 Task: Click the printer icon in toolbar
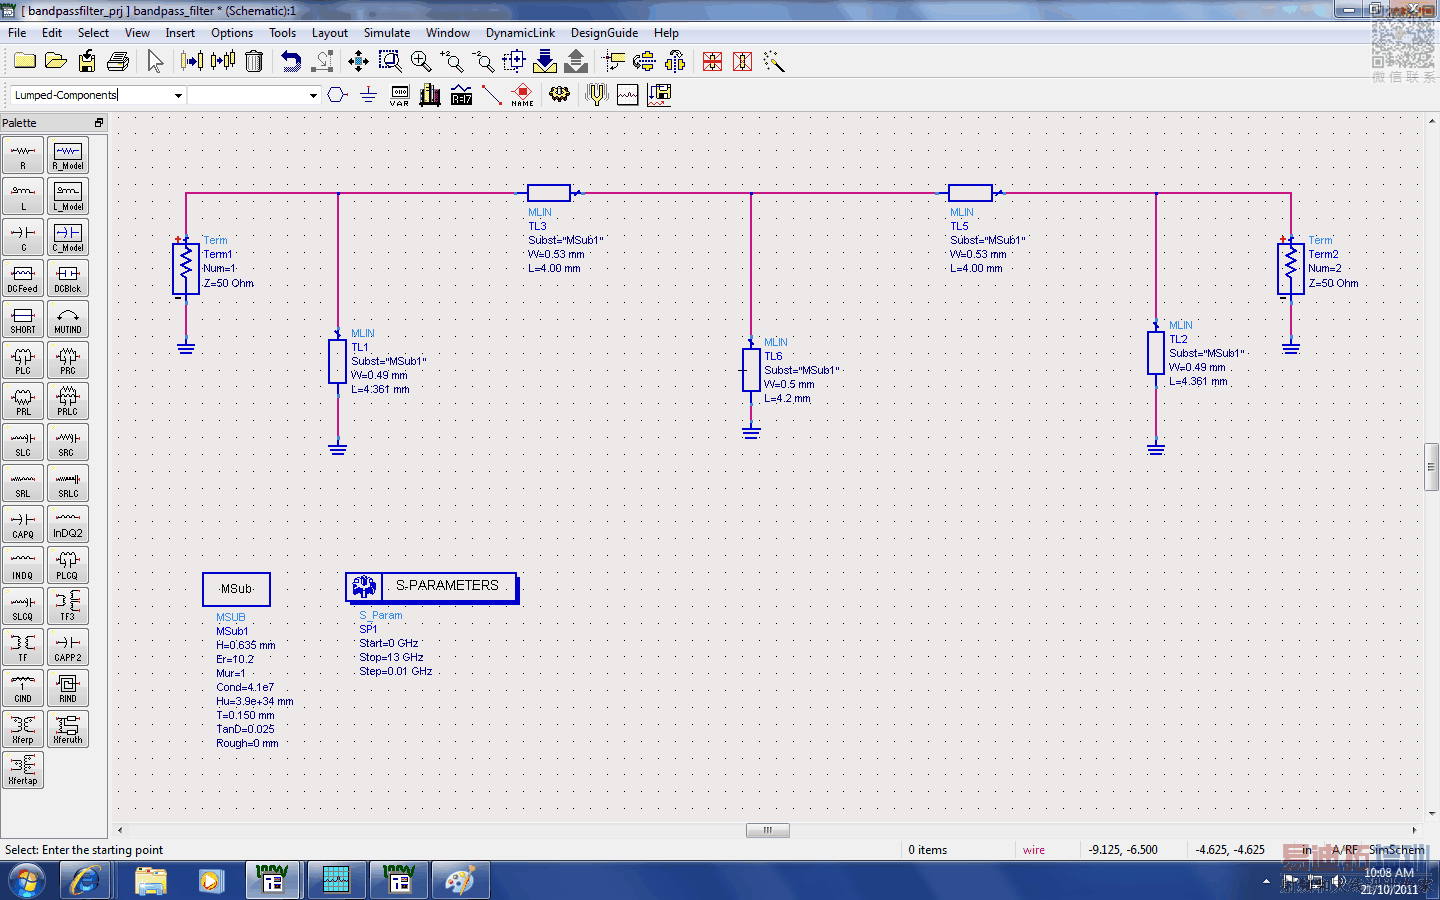point(118,61)
